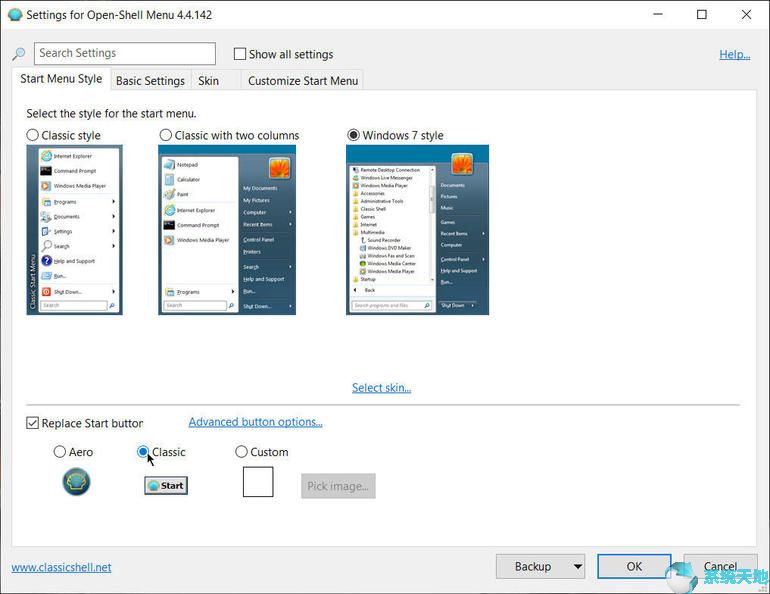This screenshot has height=594, width=770.
Task: Expand the Backup dropdown arrow
Action: 578,567
